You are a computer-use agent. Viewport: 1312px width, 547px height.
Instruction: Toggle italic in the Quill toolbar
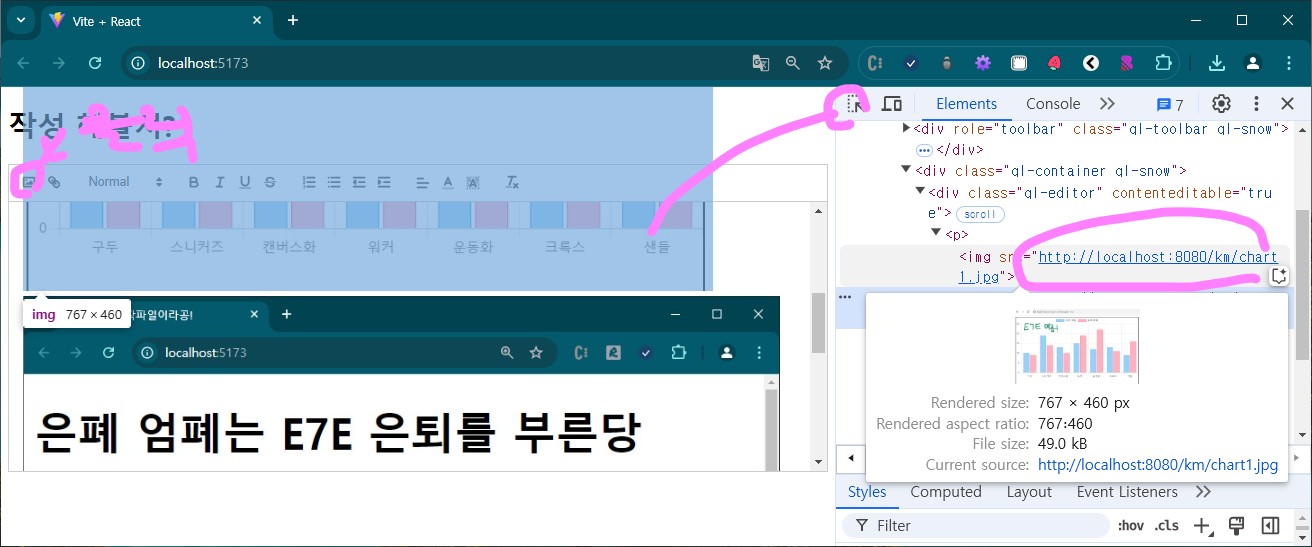coord(220,182)
